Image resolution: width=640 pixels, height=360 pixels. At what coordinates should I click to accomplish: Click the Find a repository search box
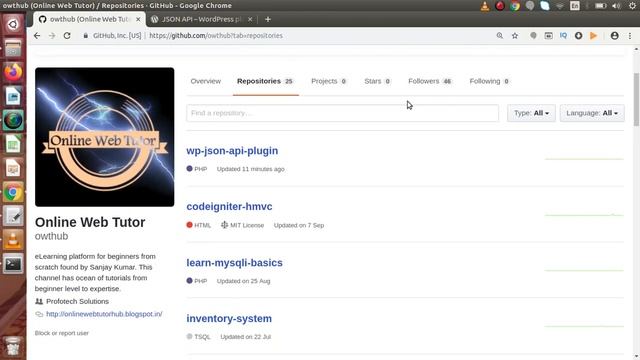tap(342, 113)
